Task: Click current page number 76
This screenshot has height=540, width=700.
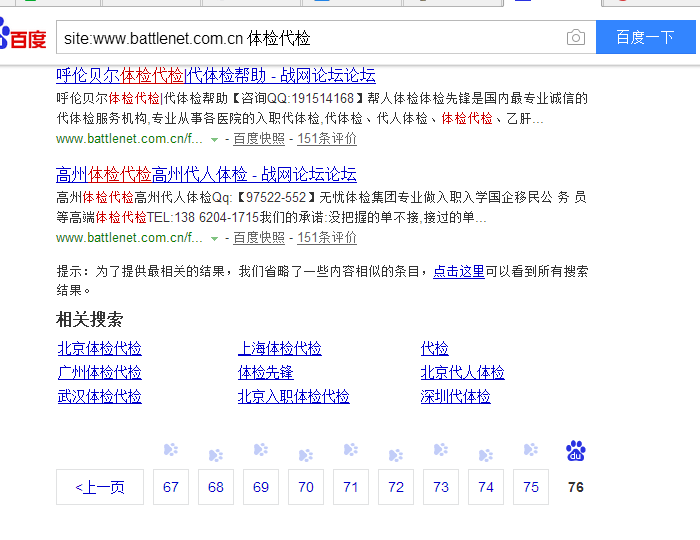Action: pos(576,487)
